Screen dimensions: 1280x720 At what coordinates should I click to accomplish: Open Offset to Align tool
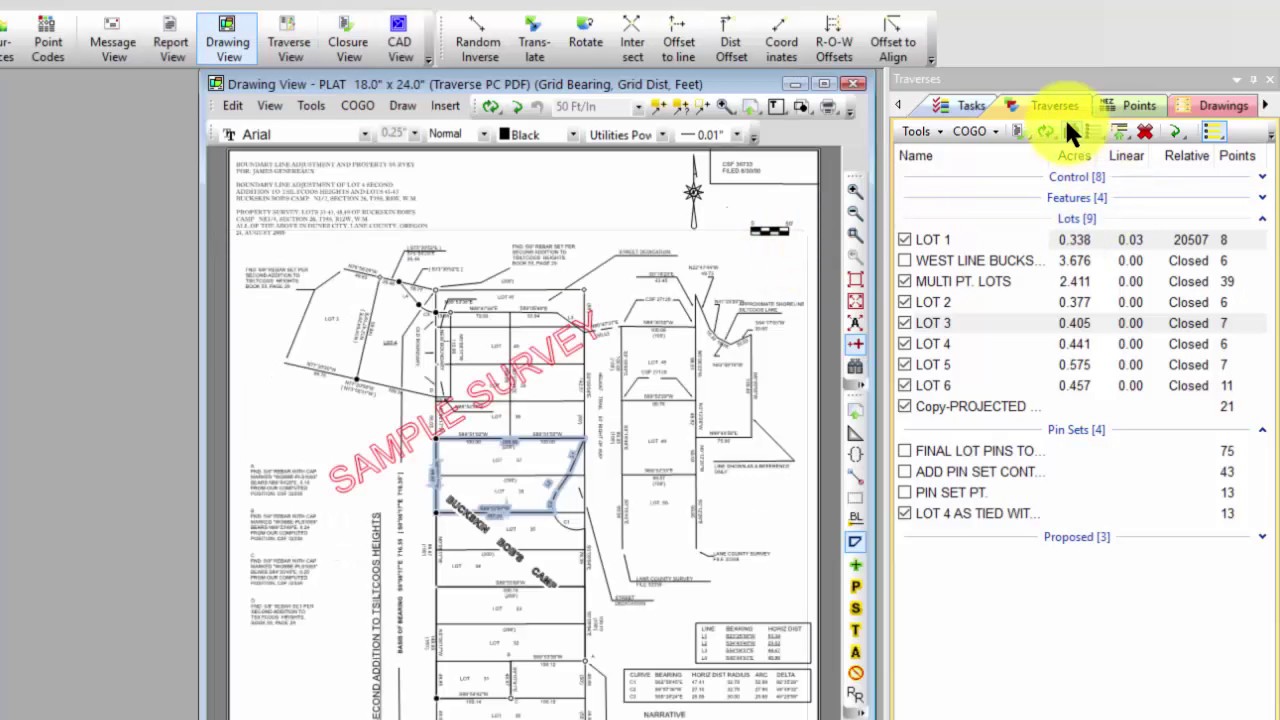[x=893, y=39]
